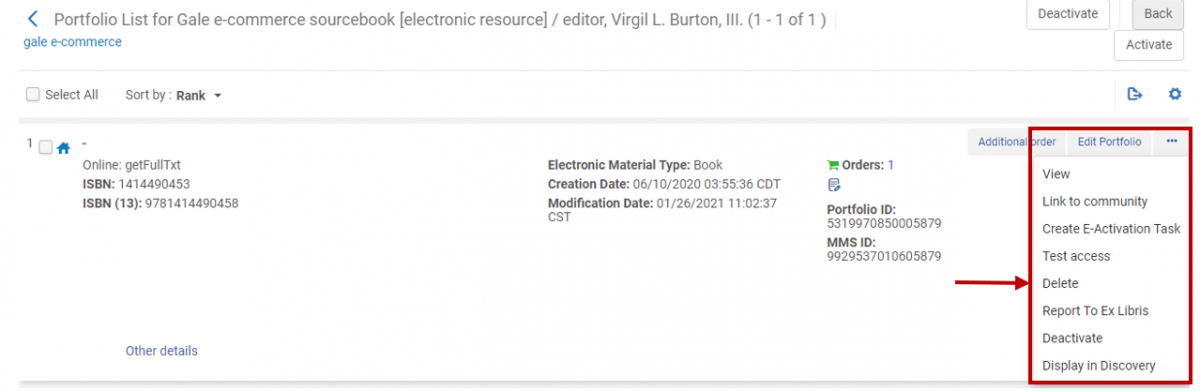Click the top Deactivate button
Screen dimensions: 1200x391
(x=1068, y=14)
